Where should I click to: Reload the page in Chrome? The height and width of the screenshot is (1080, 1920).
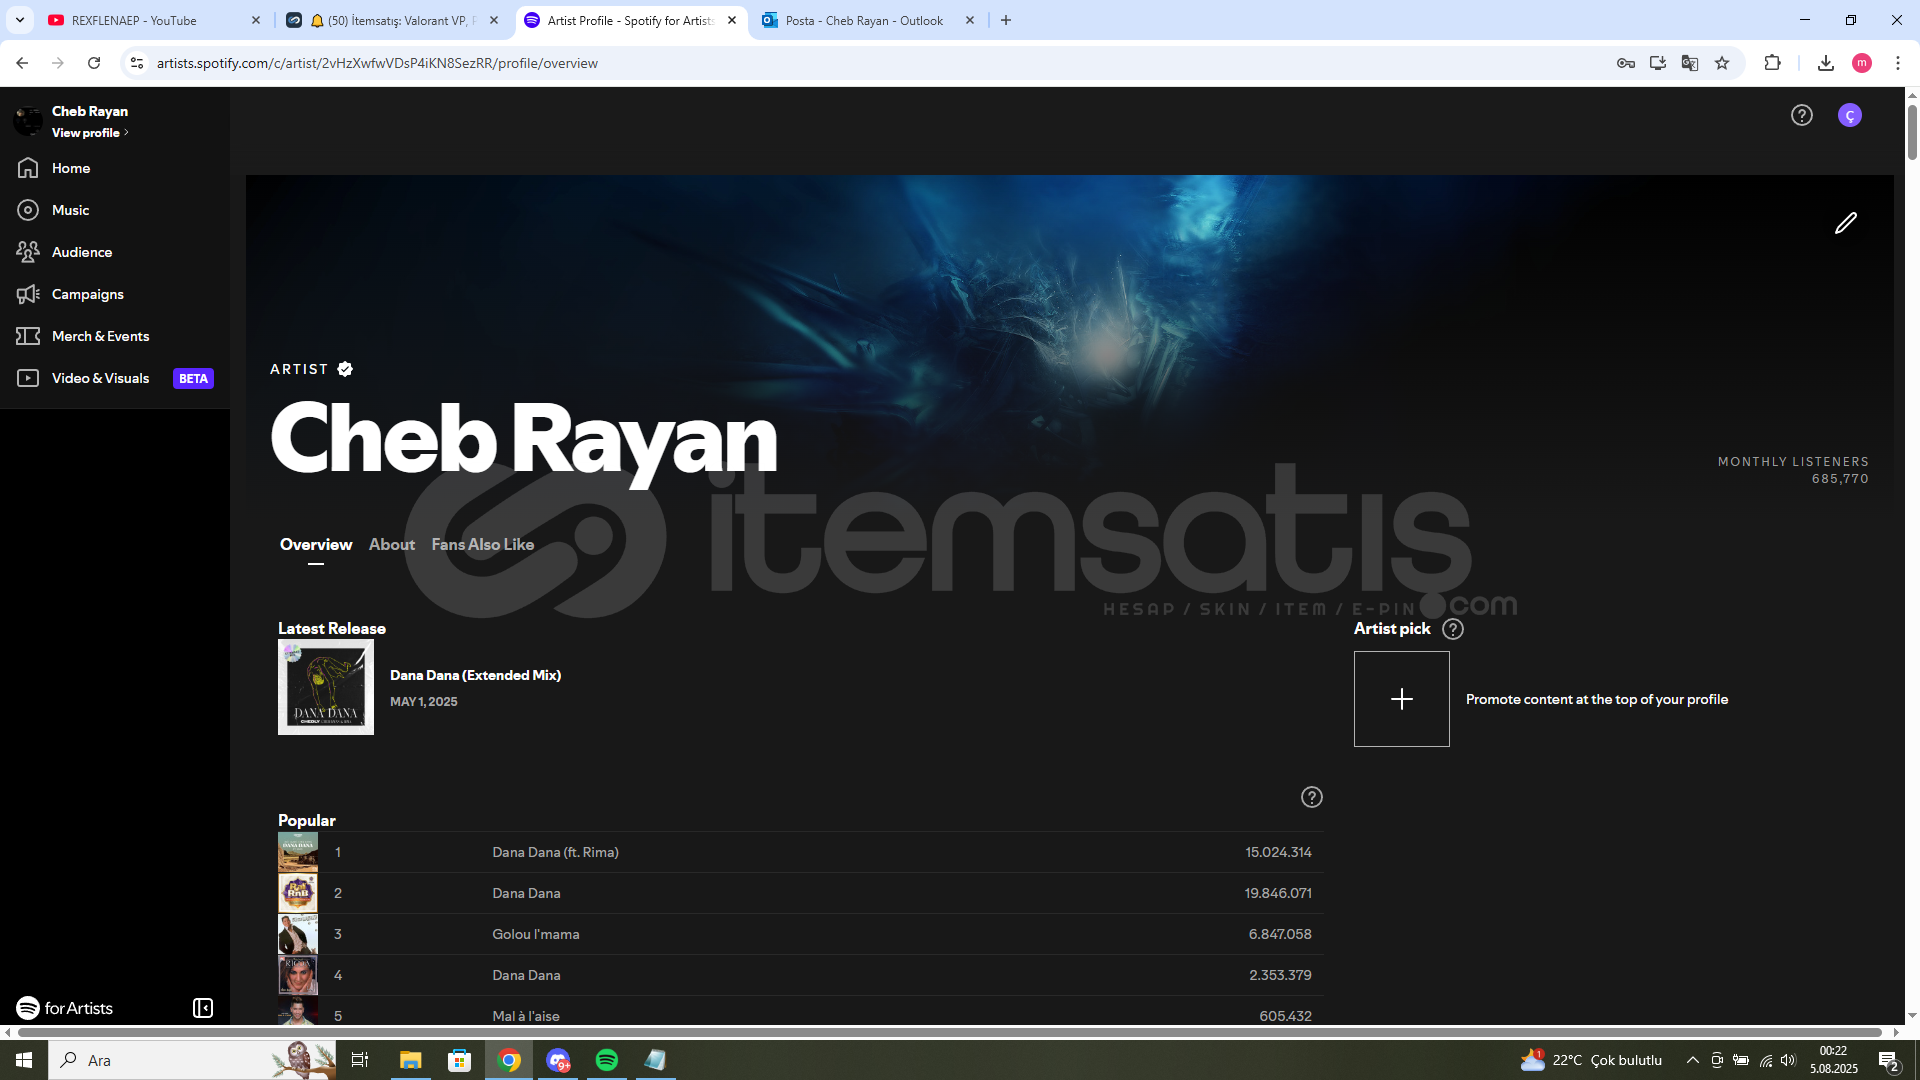(94, 63)
